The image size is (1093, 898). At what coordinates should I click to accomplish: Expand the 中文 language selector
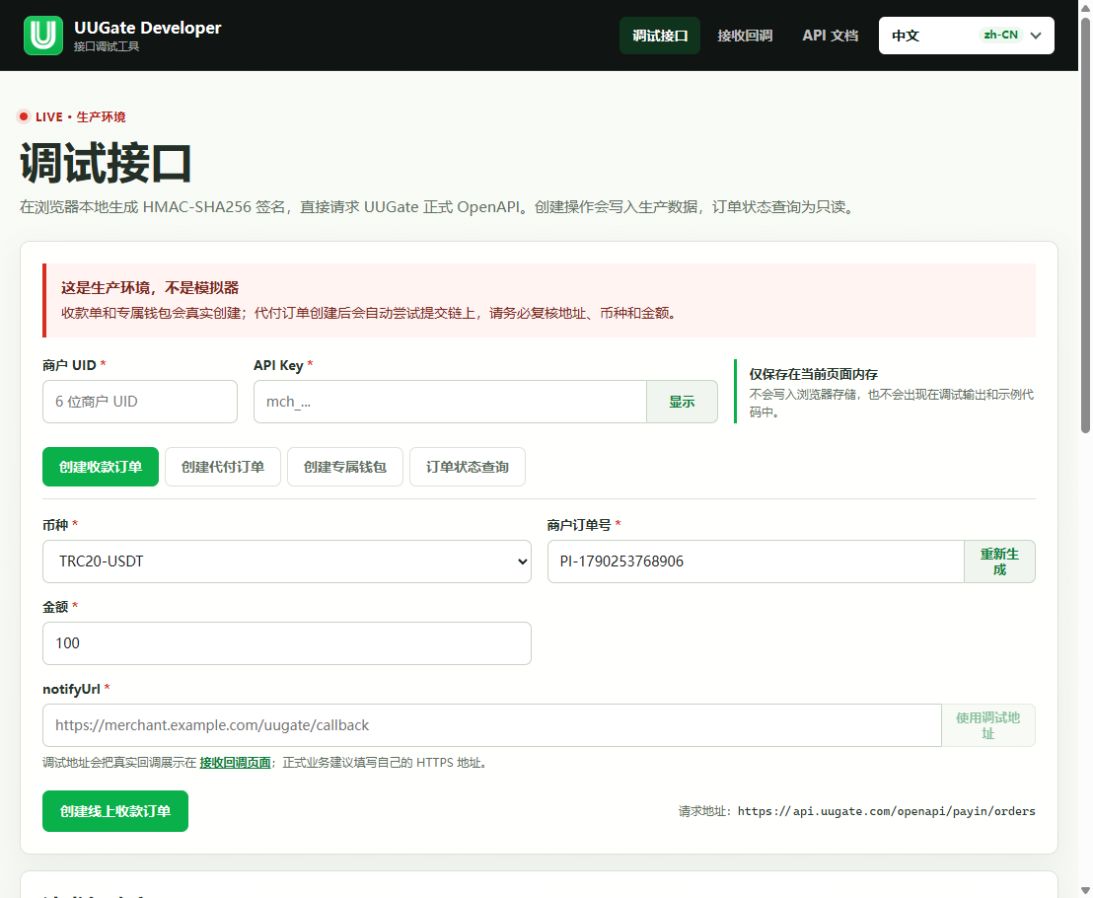[966, 36]
